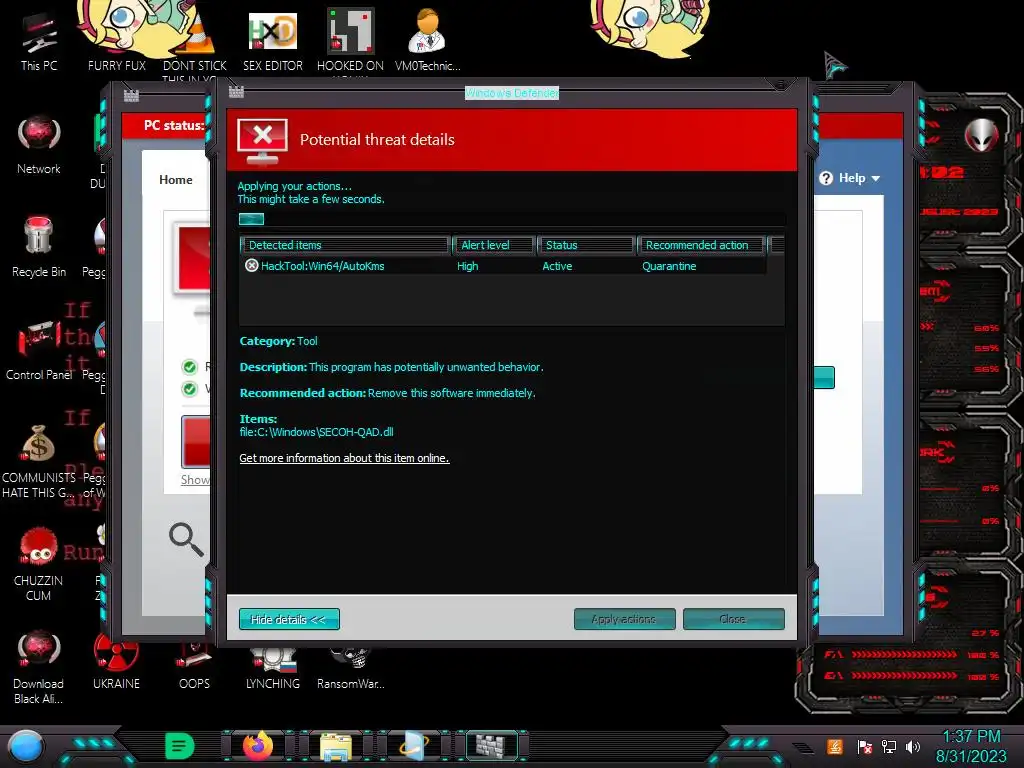Open the This PC desktop icon
Viewport: 1024px width, 768px height.
click(x=39, y=41)
